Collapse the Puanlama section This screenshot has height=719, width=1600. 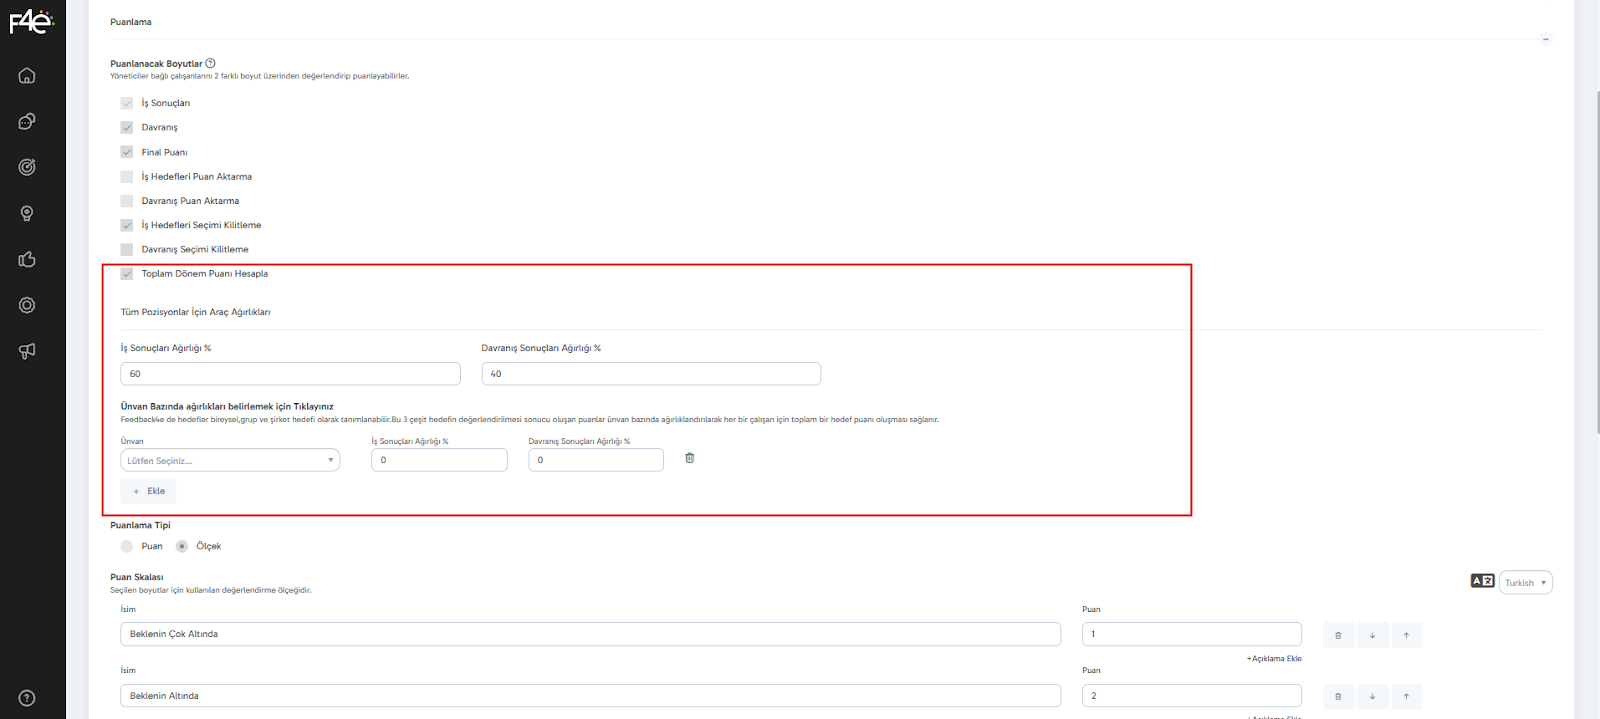pos(1545,39)
